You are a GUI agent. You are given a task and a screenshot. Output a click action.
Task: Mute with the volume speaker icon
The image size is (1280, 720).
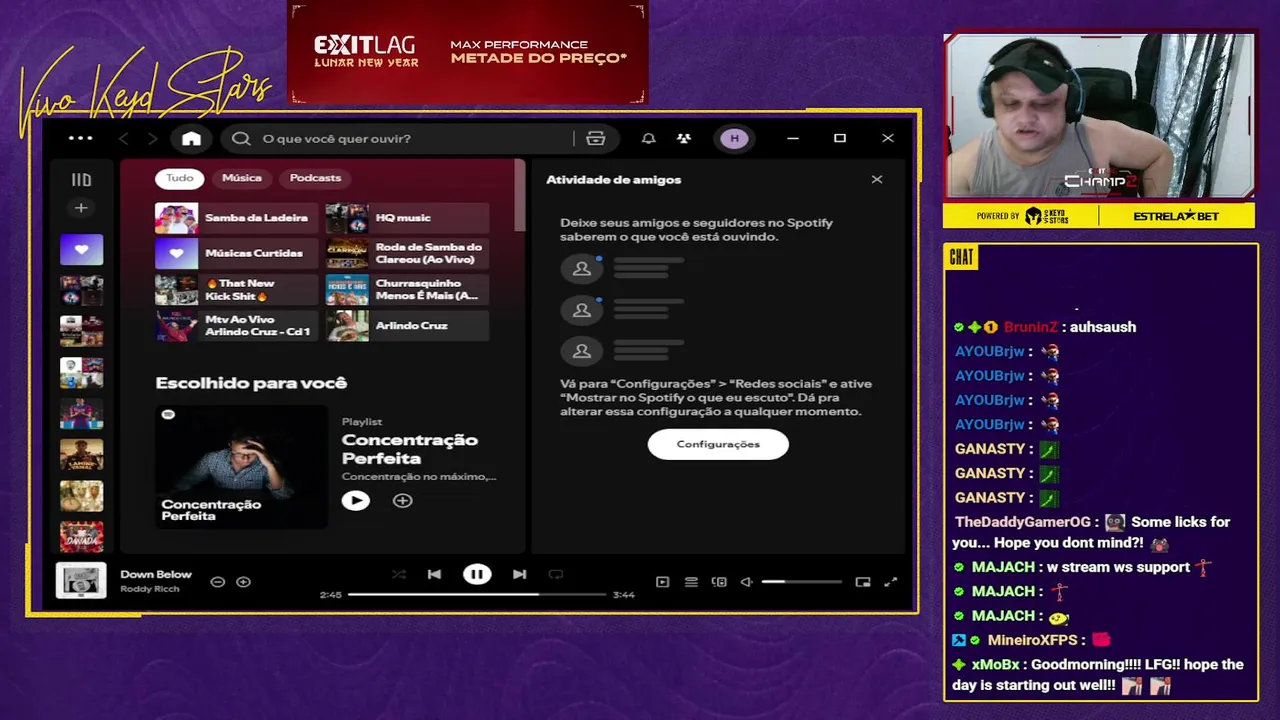point(746,582)
